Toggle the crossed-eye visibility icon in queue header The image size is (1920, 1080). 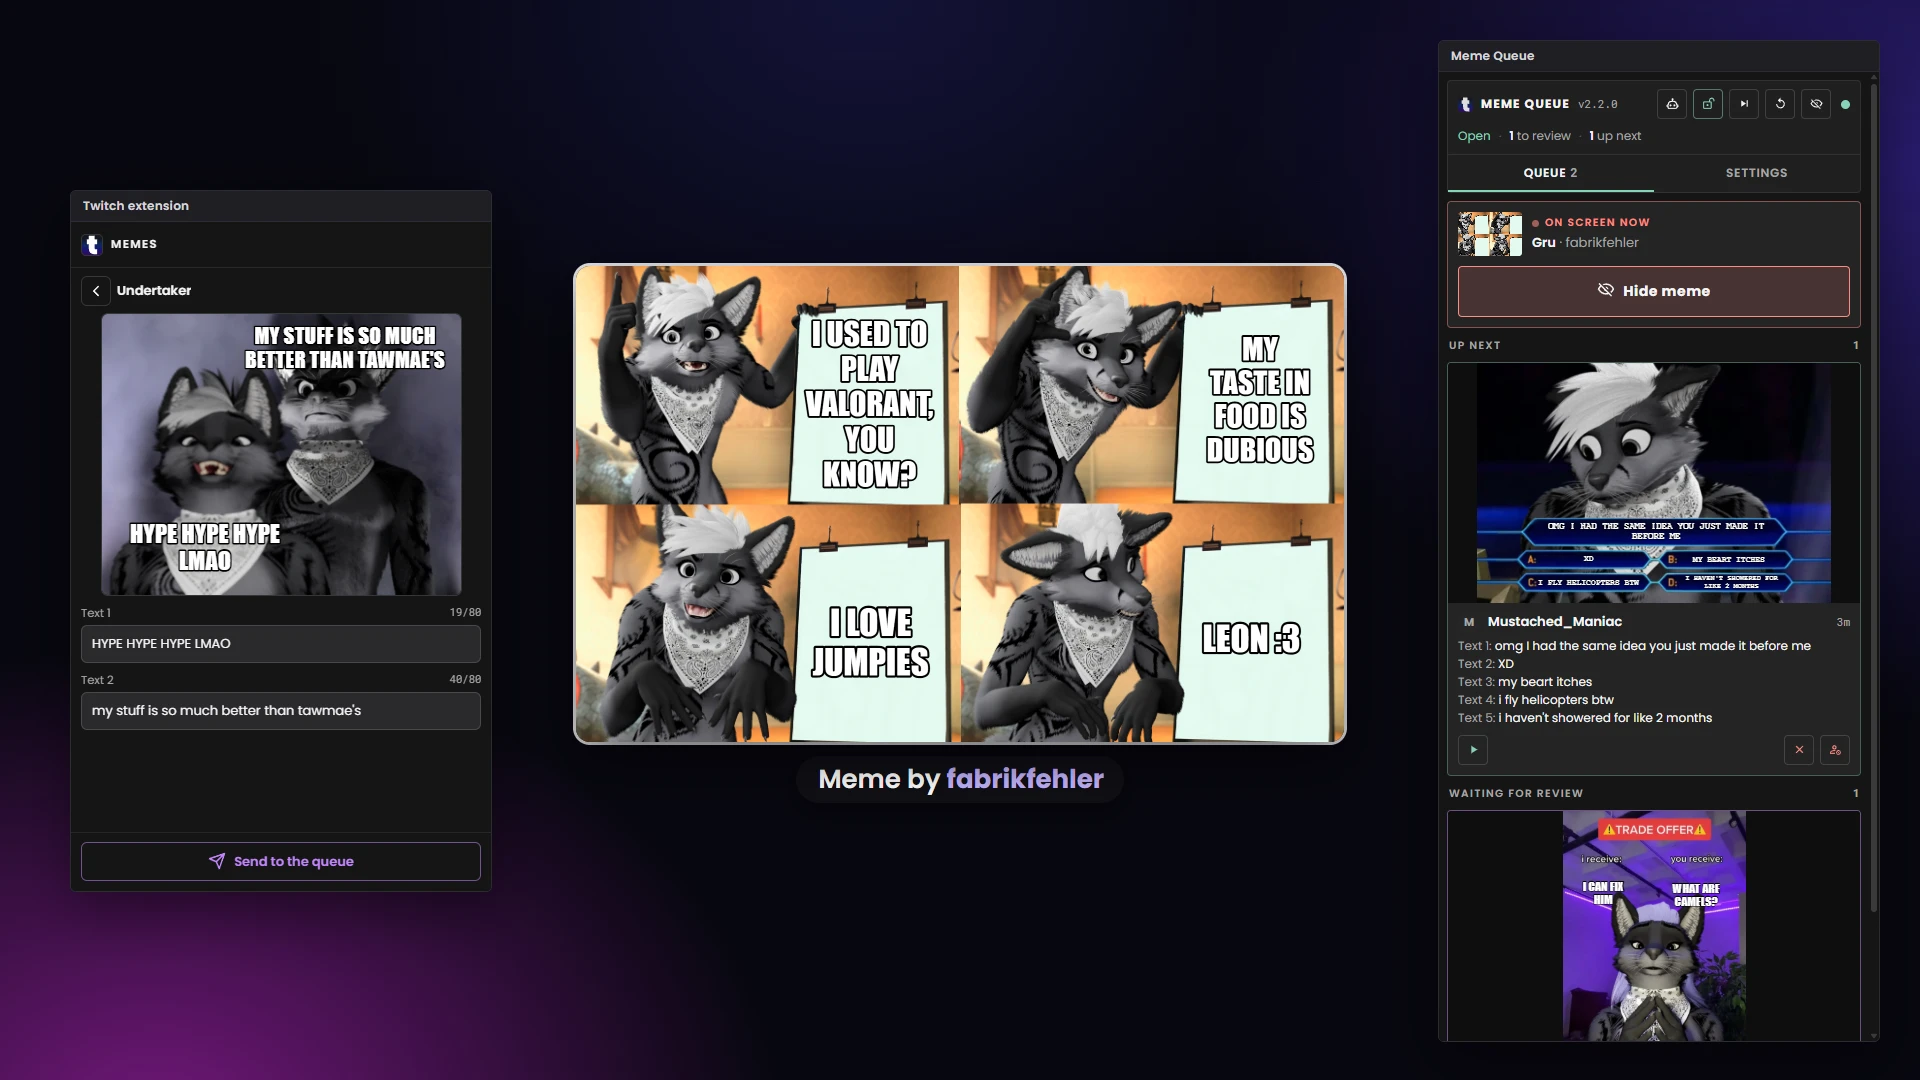tap(1816, 104)
